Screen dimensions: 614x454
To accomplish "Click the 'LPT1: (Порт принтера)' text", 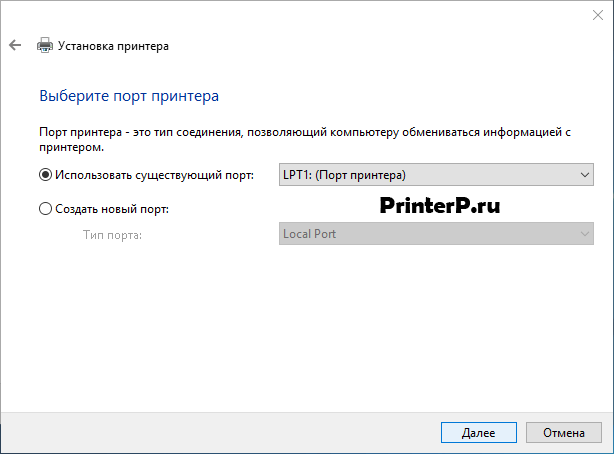I will pos(344,175).
